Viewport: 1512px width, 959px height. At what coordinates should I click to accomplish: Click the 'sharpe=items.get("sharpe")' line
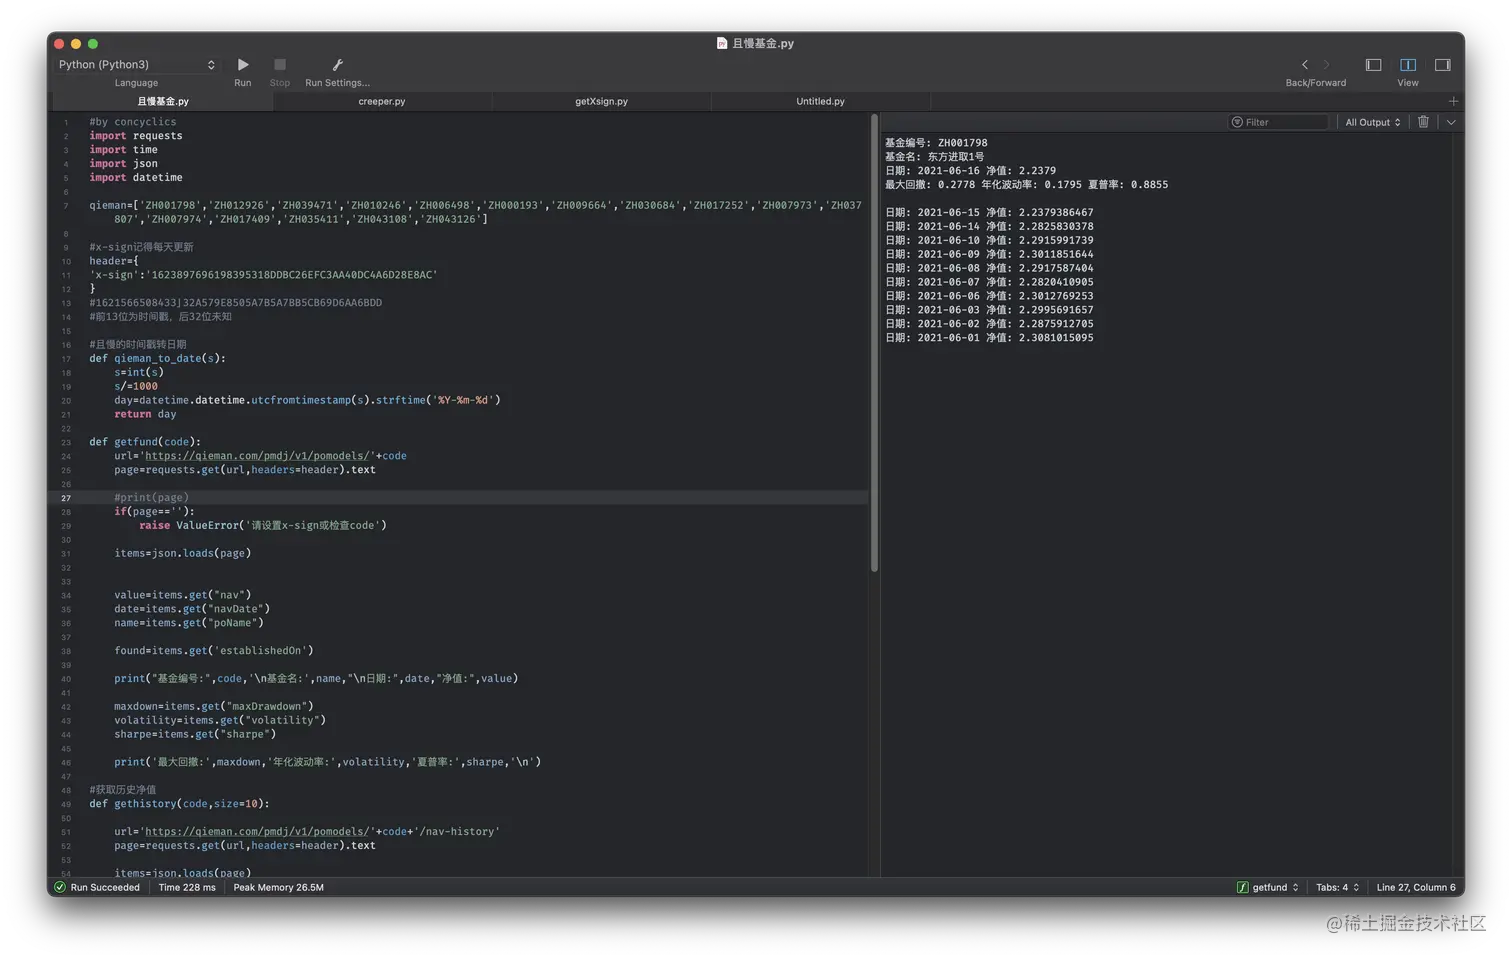pos(195,735)
